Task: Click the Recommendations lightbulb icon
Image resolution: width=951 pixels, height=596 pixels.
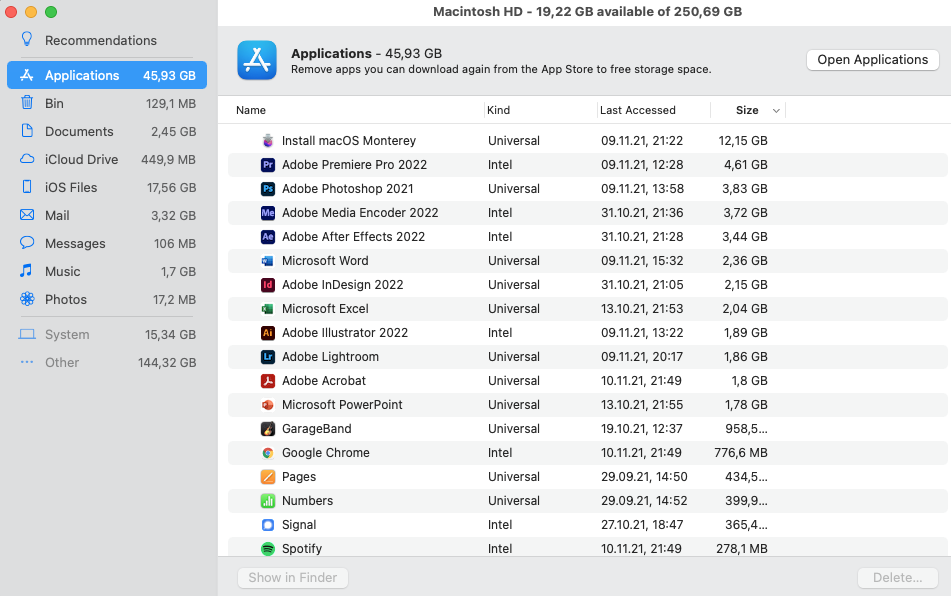Action: [x=27, y=39]
